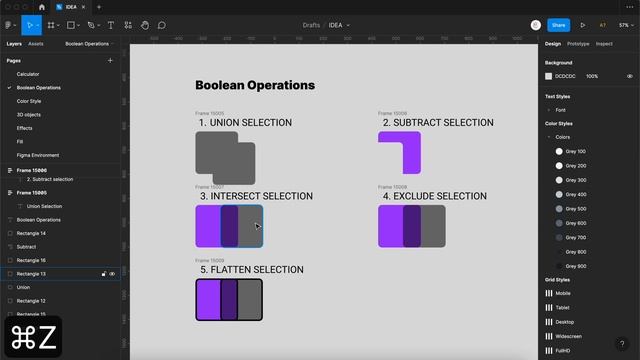Image resolution: width=640 pixels, height=360 pixels.
Task: Select the Text tool
Action: pyautogui.click(x=111, y=25)
